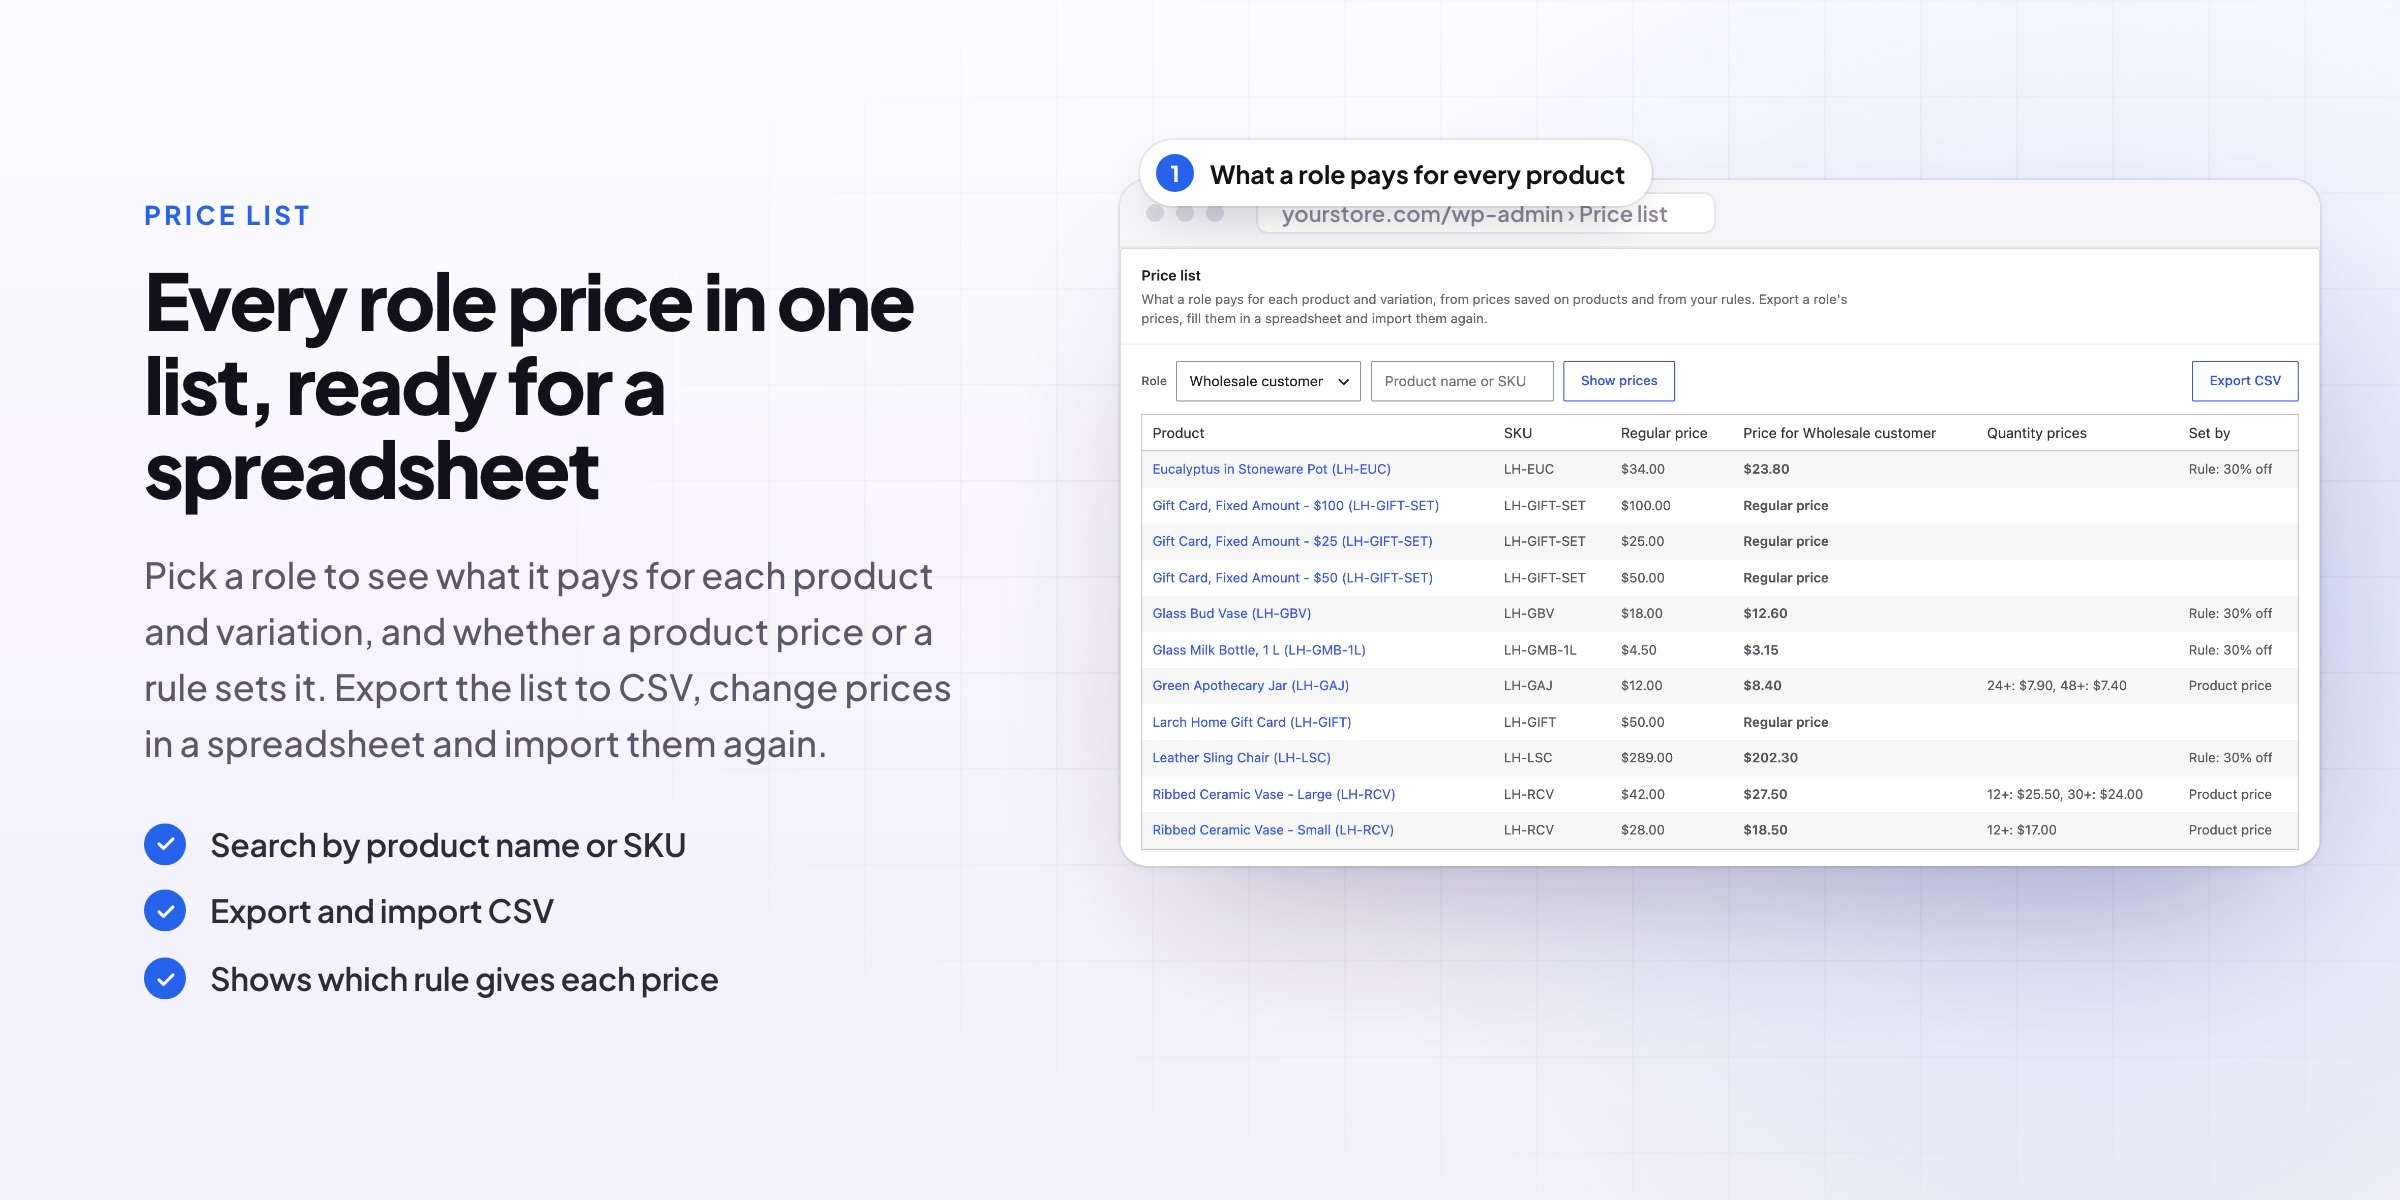Screen dimensions: 2400x1200
Task: Click quantity prices '24+: $7.90, 48+: $7.40'
Action: (2056, 686)
